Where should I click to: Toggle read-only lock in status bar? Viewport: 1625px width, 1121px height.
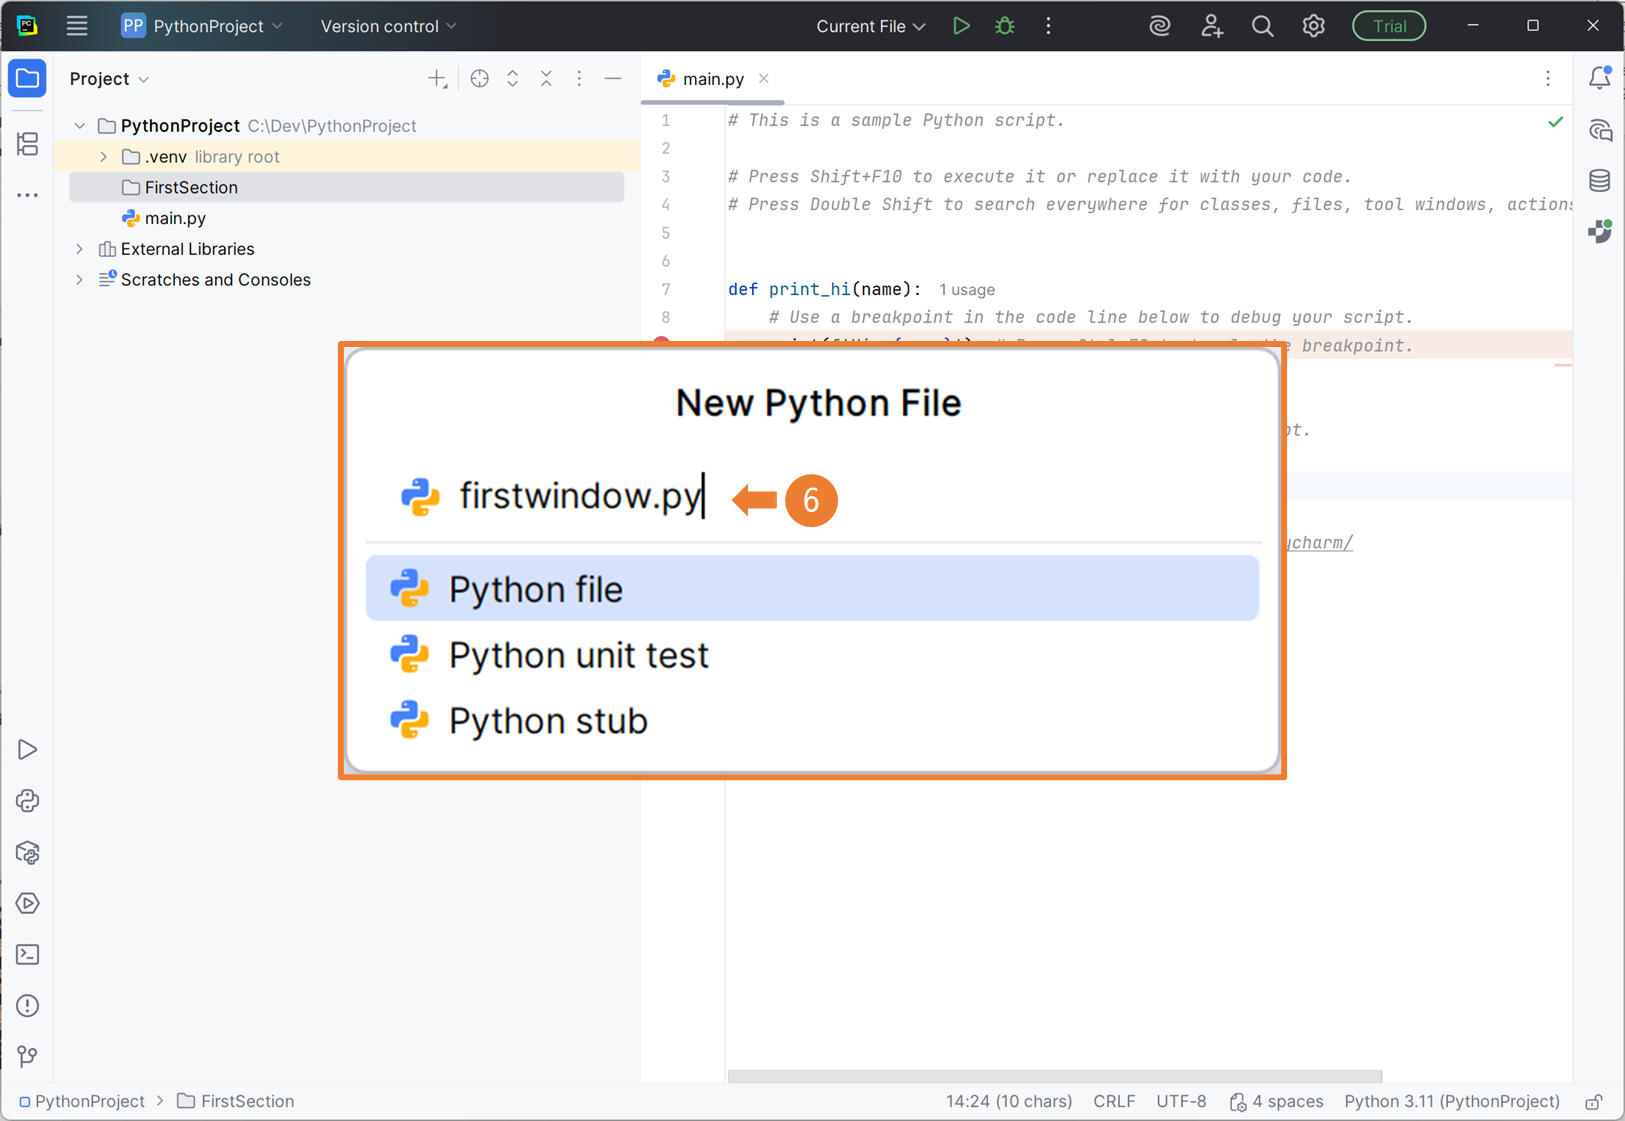(1594, 1102)
